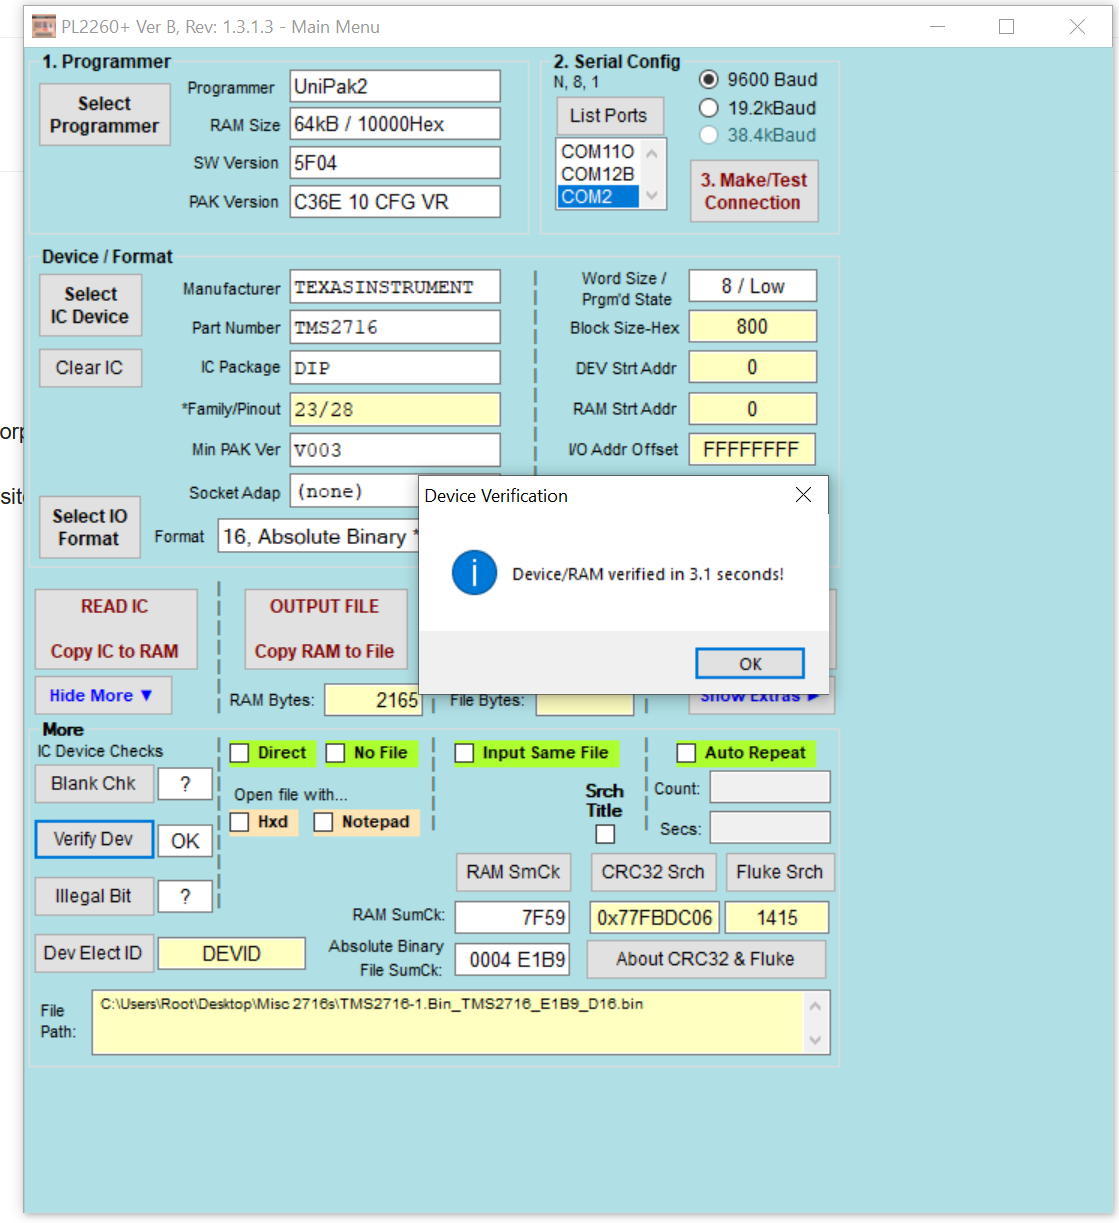The width and height of the screenshot is (1119, 1223).
Task: Click the Verify Dev button
Action: 94,839
